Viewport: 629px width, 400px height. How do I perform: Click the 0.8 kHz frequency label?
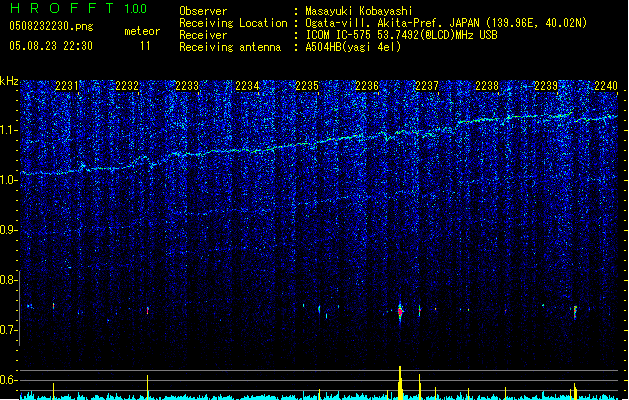(8, 280)
